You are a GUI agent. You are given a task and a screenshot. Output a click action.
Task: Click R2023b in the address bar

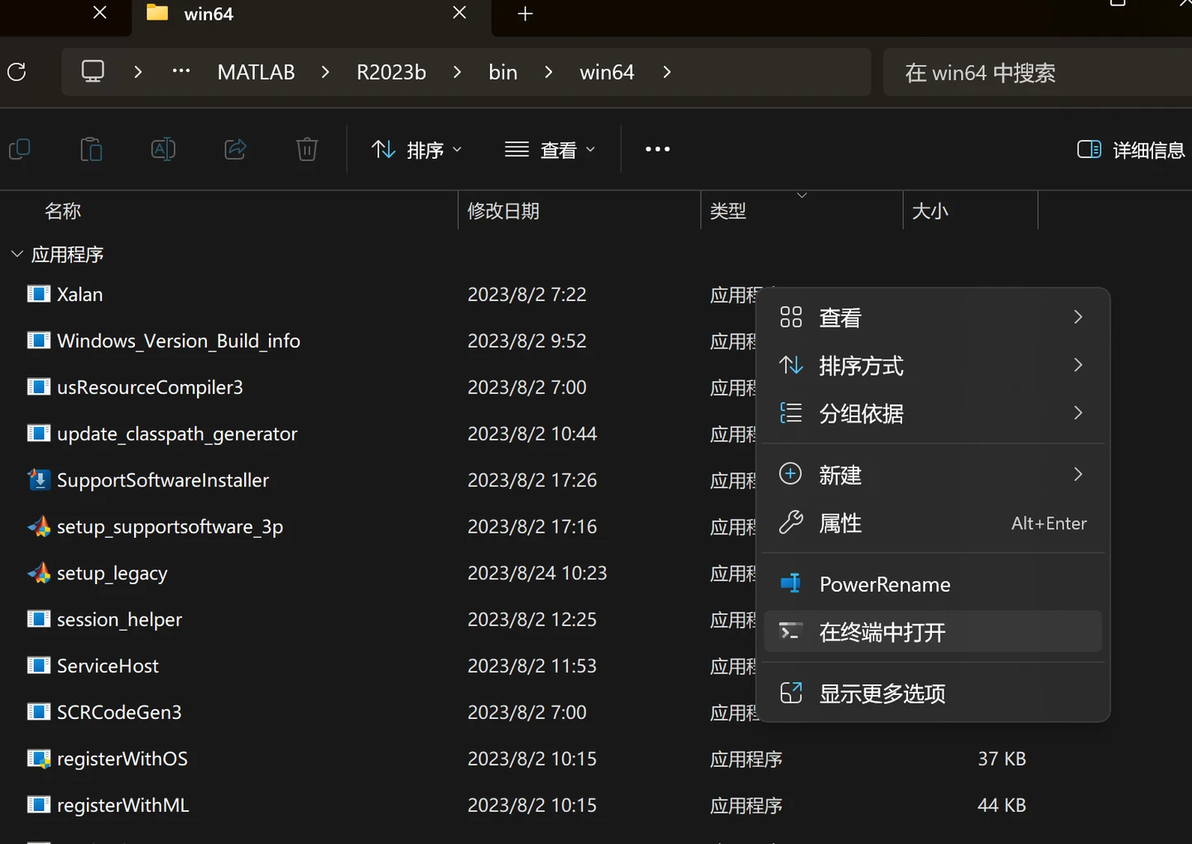click(x=392, y=72)
